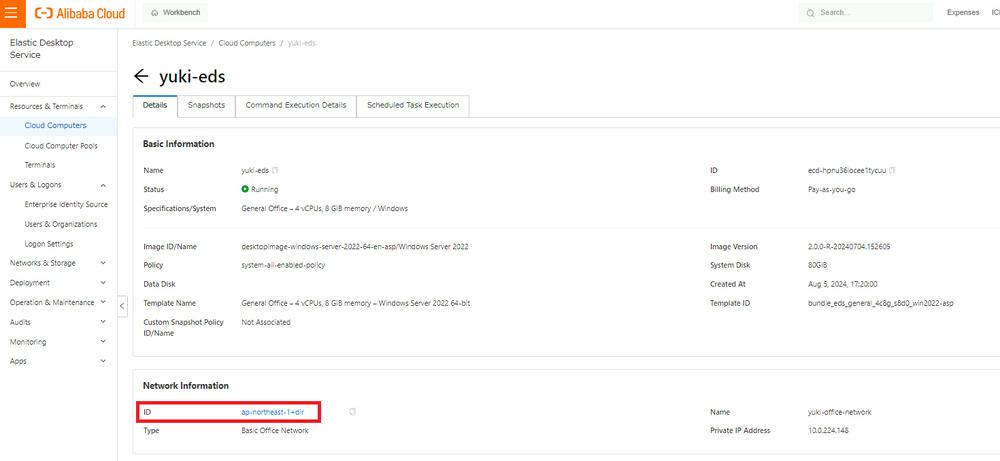1000x461 pixels.
Task: Click the yuki-office-network name value
Action: (x=839, y=413)
